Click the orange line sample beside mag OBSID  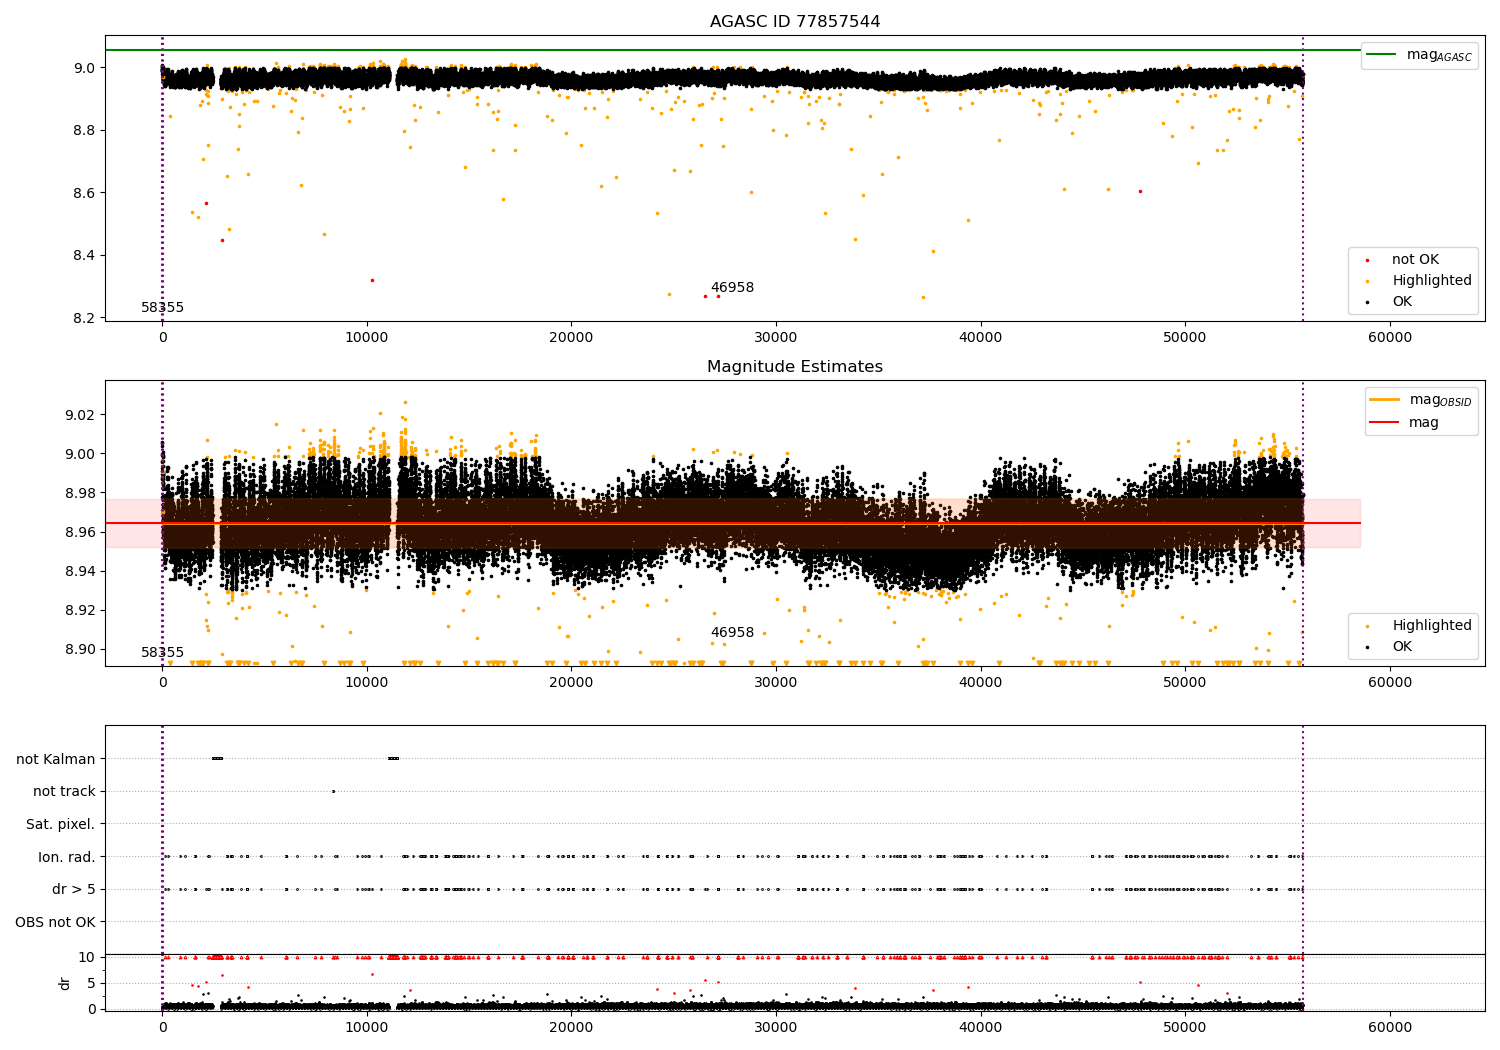pos(1385,400)
